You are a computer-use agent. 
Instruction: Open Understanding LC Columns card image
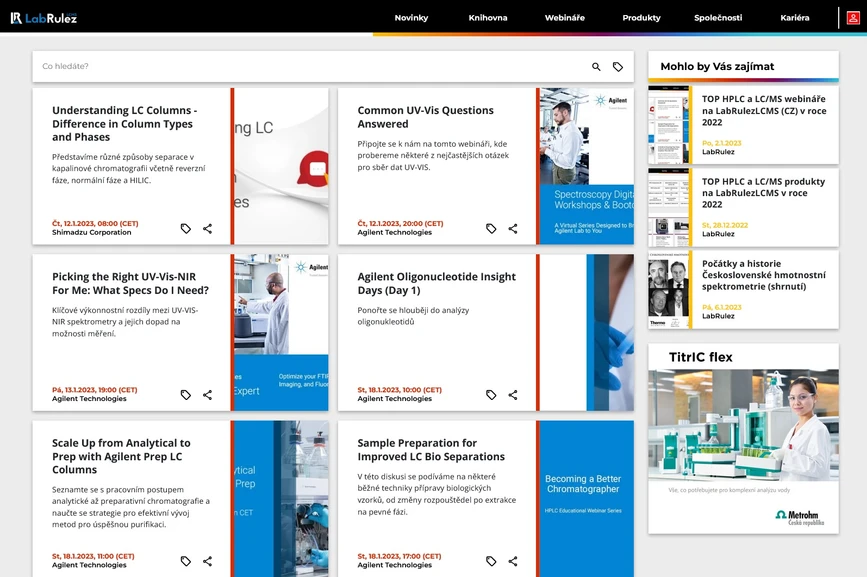tap(281, 166)
